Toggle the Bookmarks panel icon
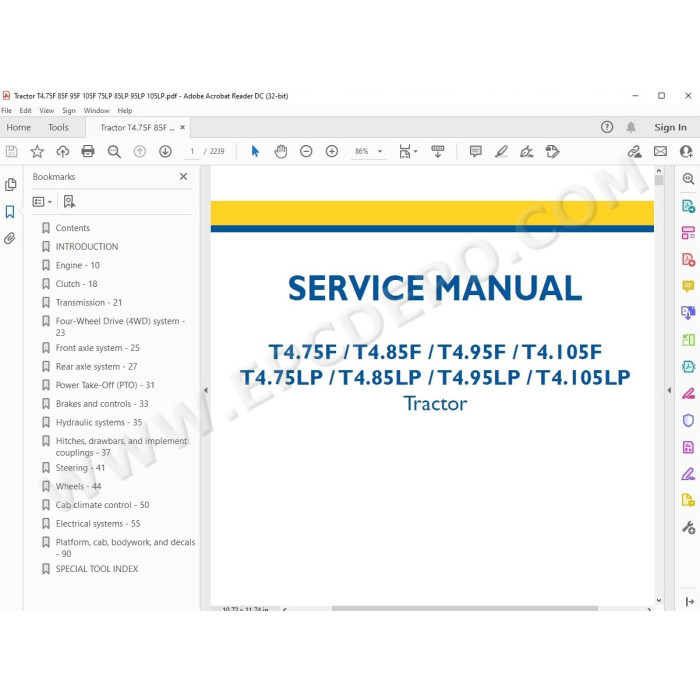This screenshot has height=700, width=700. (x=10, y=212)
